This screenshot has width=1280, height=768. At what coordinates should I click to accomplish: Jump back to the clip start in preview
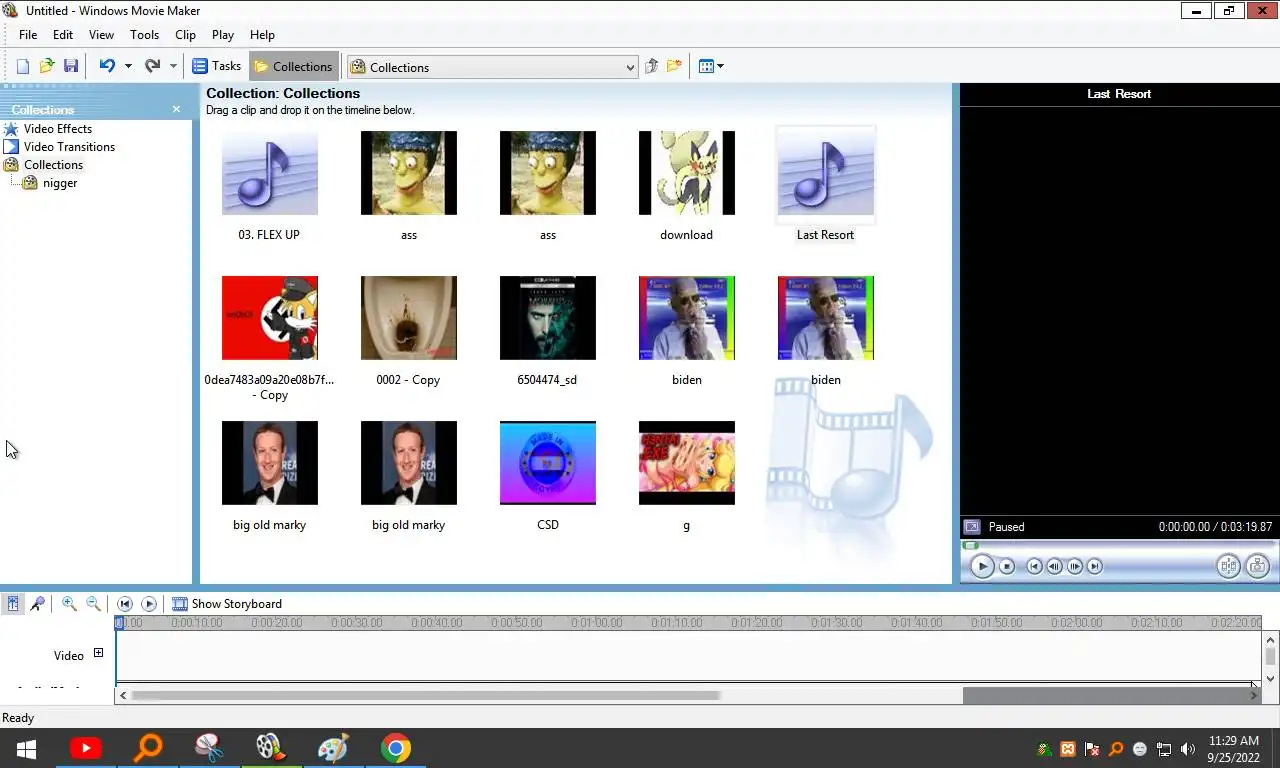click(1035, 566)
